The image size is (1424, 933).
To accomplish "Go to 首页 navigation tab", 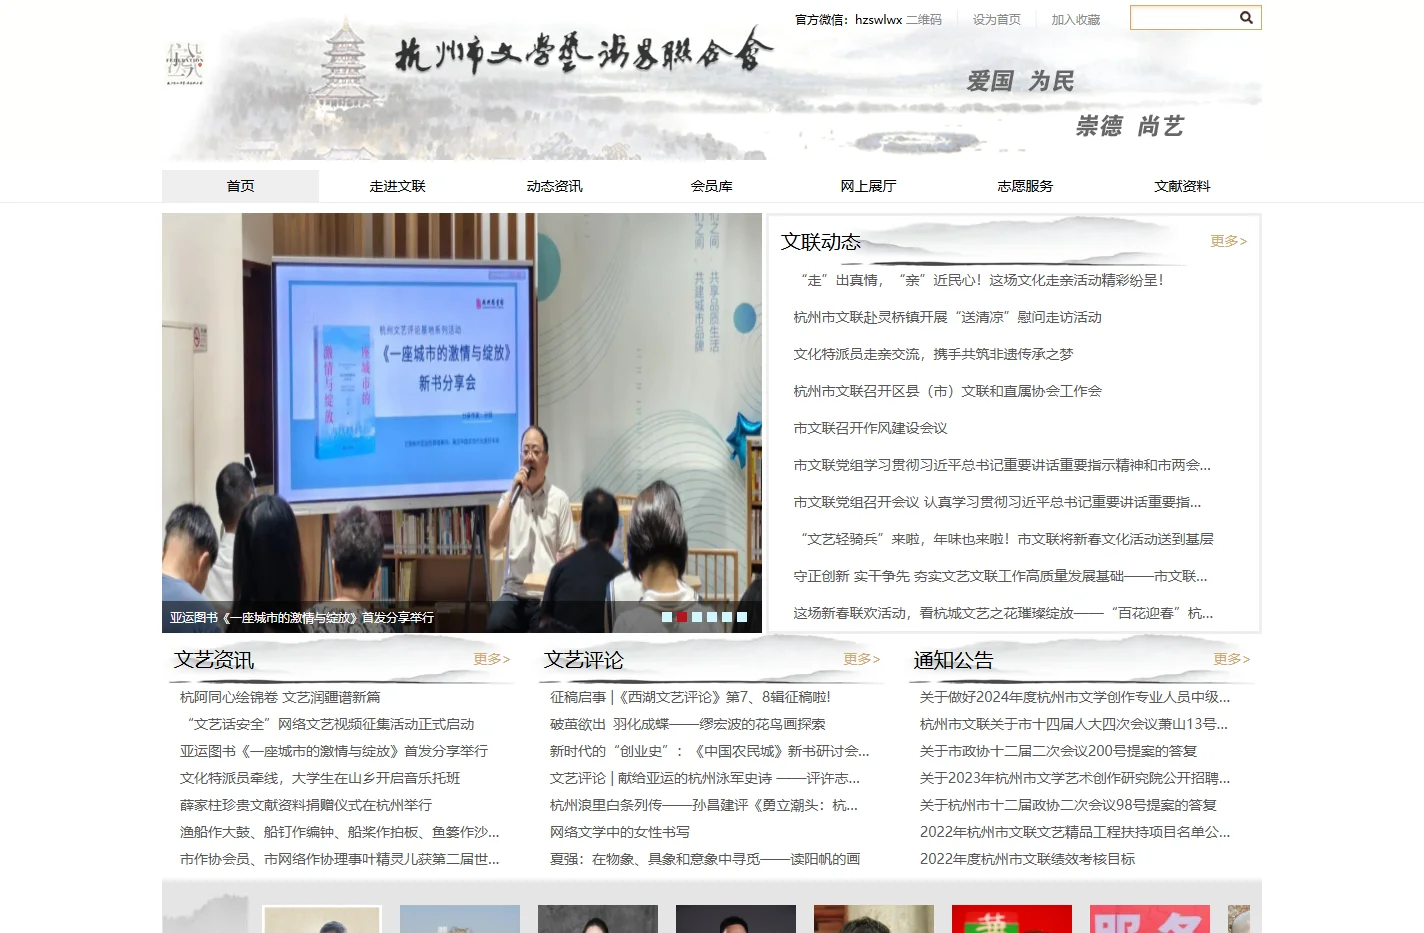I will (x=240, y=186).
